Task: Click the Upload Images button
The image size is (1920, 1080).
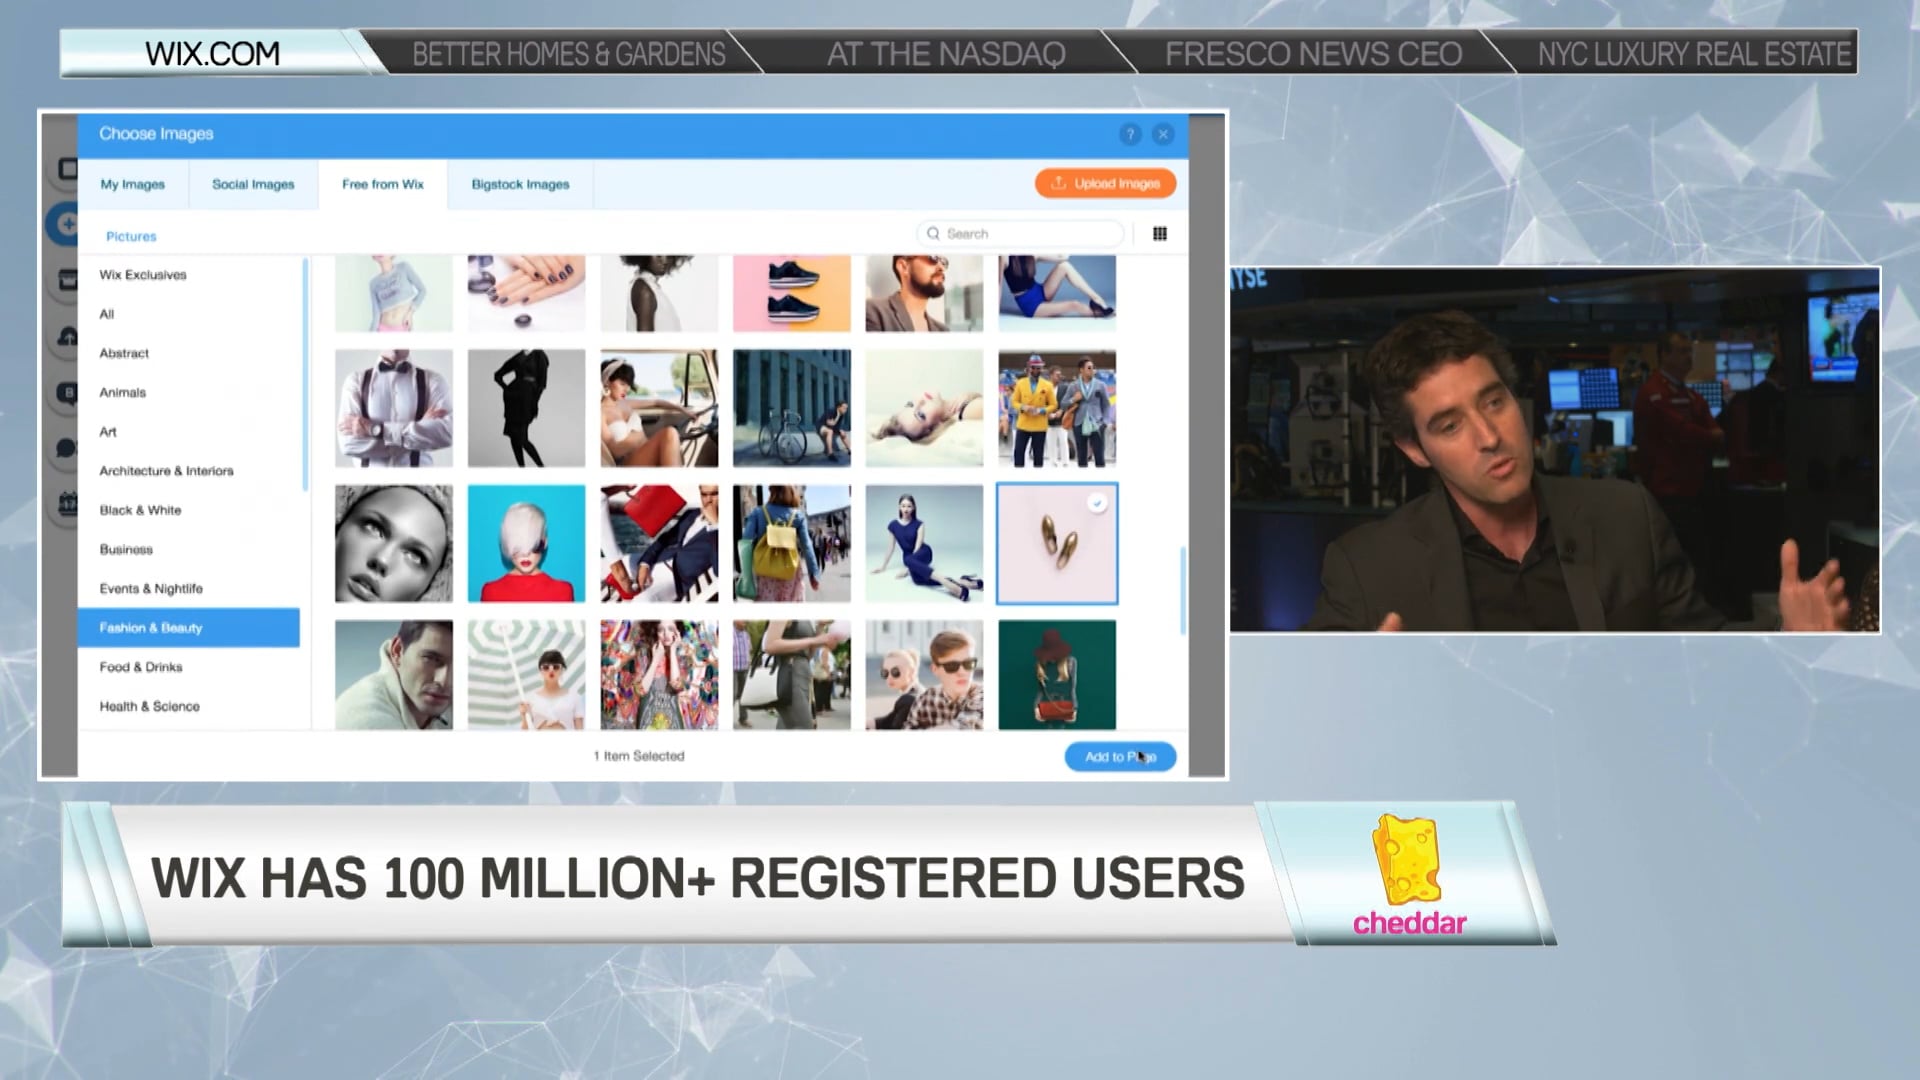Action: pos(1105,183)
